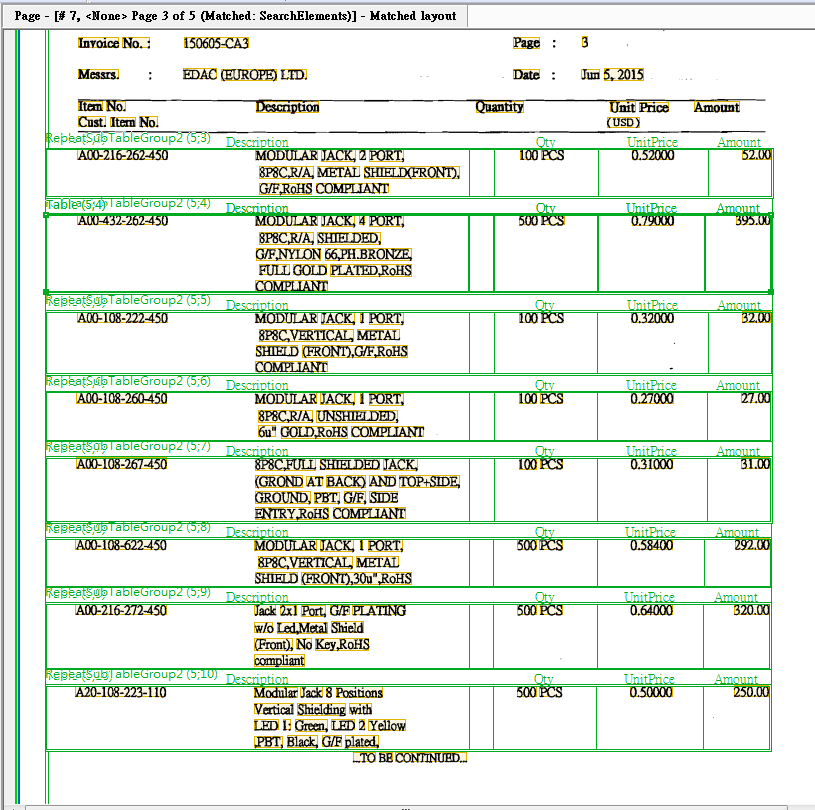The height and width of the screenshot is (810, 815).
Task: Click the RepeatSubTableGroup2 (5;9) label
Action: 128,592
